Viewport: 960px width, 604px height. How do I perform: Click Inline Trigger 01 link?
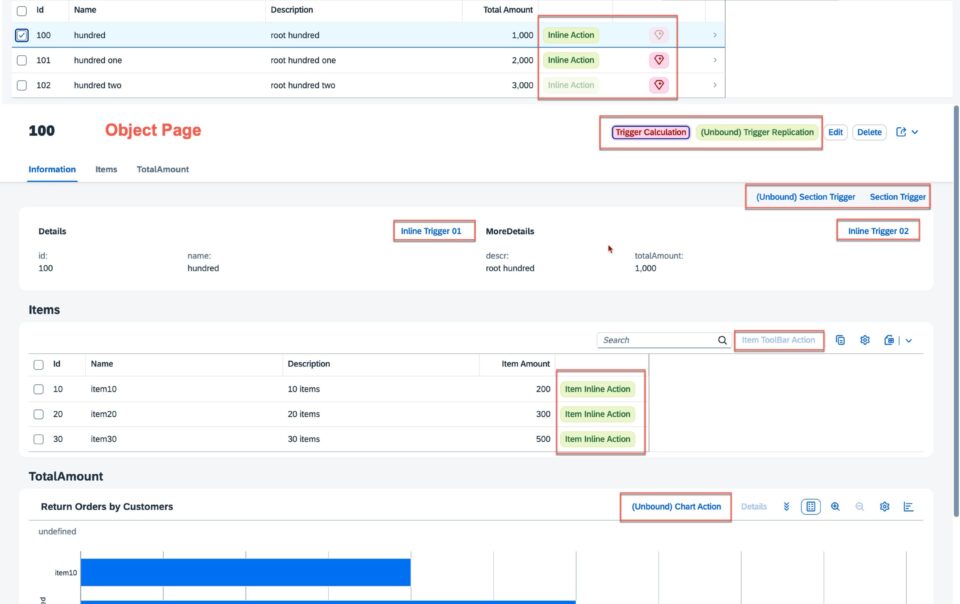pos(431,231)
